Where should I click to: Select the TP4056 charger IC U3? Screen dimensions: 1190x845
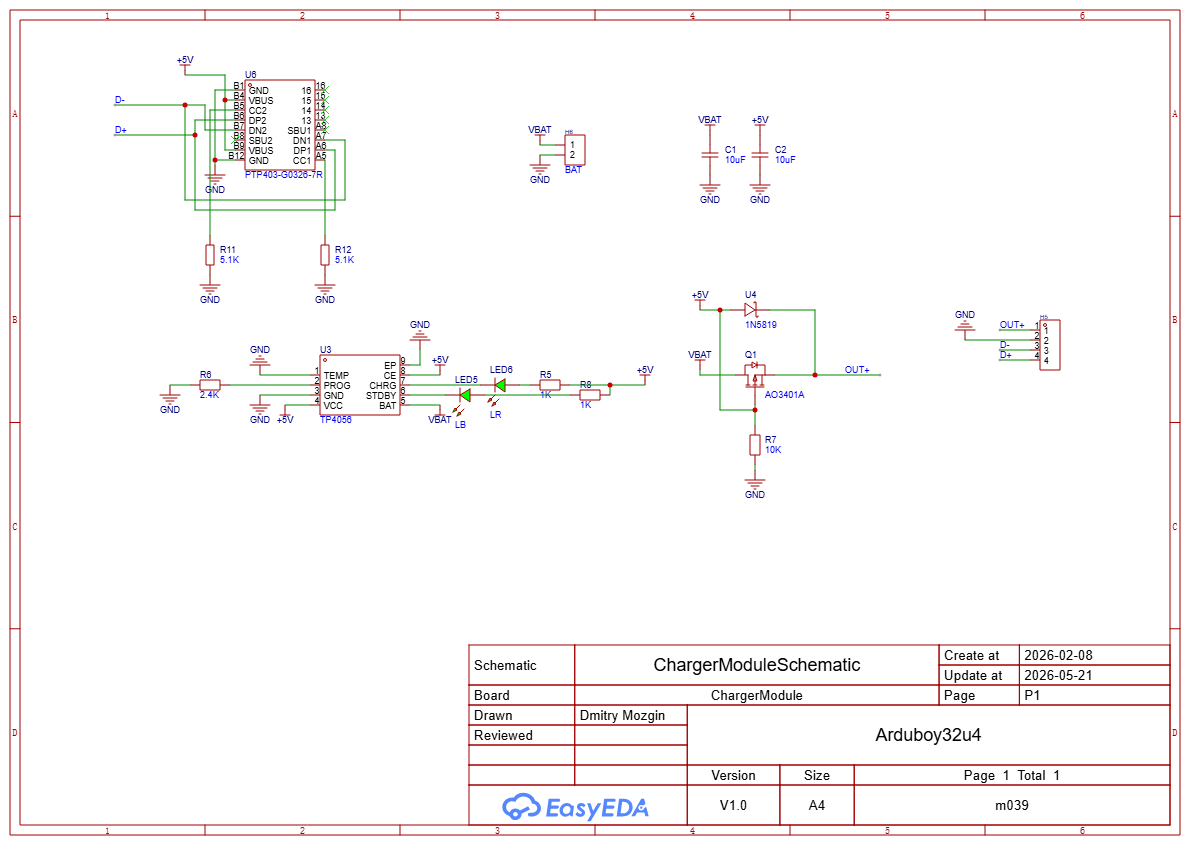[x=360, y=385]
